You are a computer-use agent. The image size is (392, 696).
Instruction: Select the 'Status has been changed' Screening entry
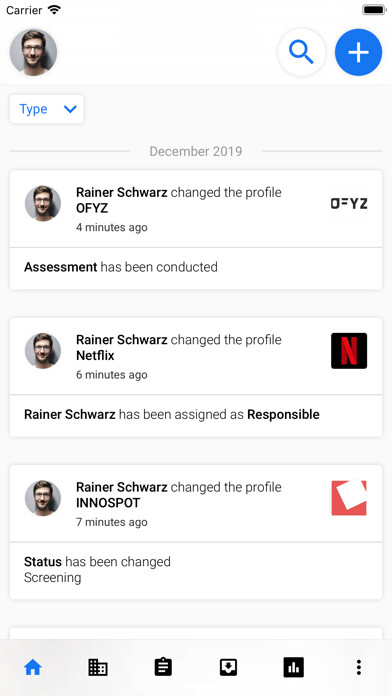point(196,570)
